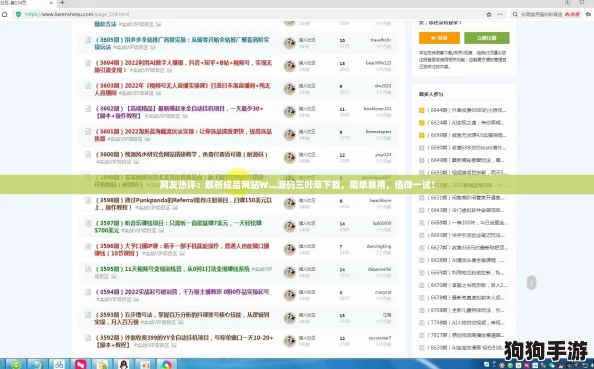Screen dimensions: 594x369
Task: Click the scroll-to-top button at right edge
Action: tap(531, 283)
